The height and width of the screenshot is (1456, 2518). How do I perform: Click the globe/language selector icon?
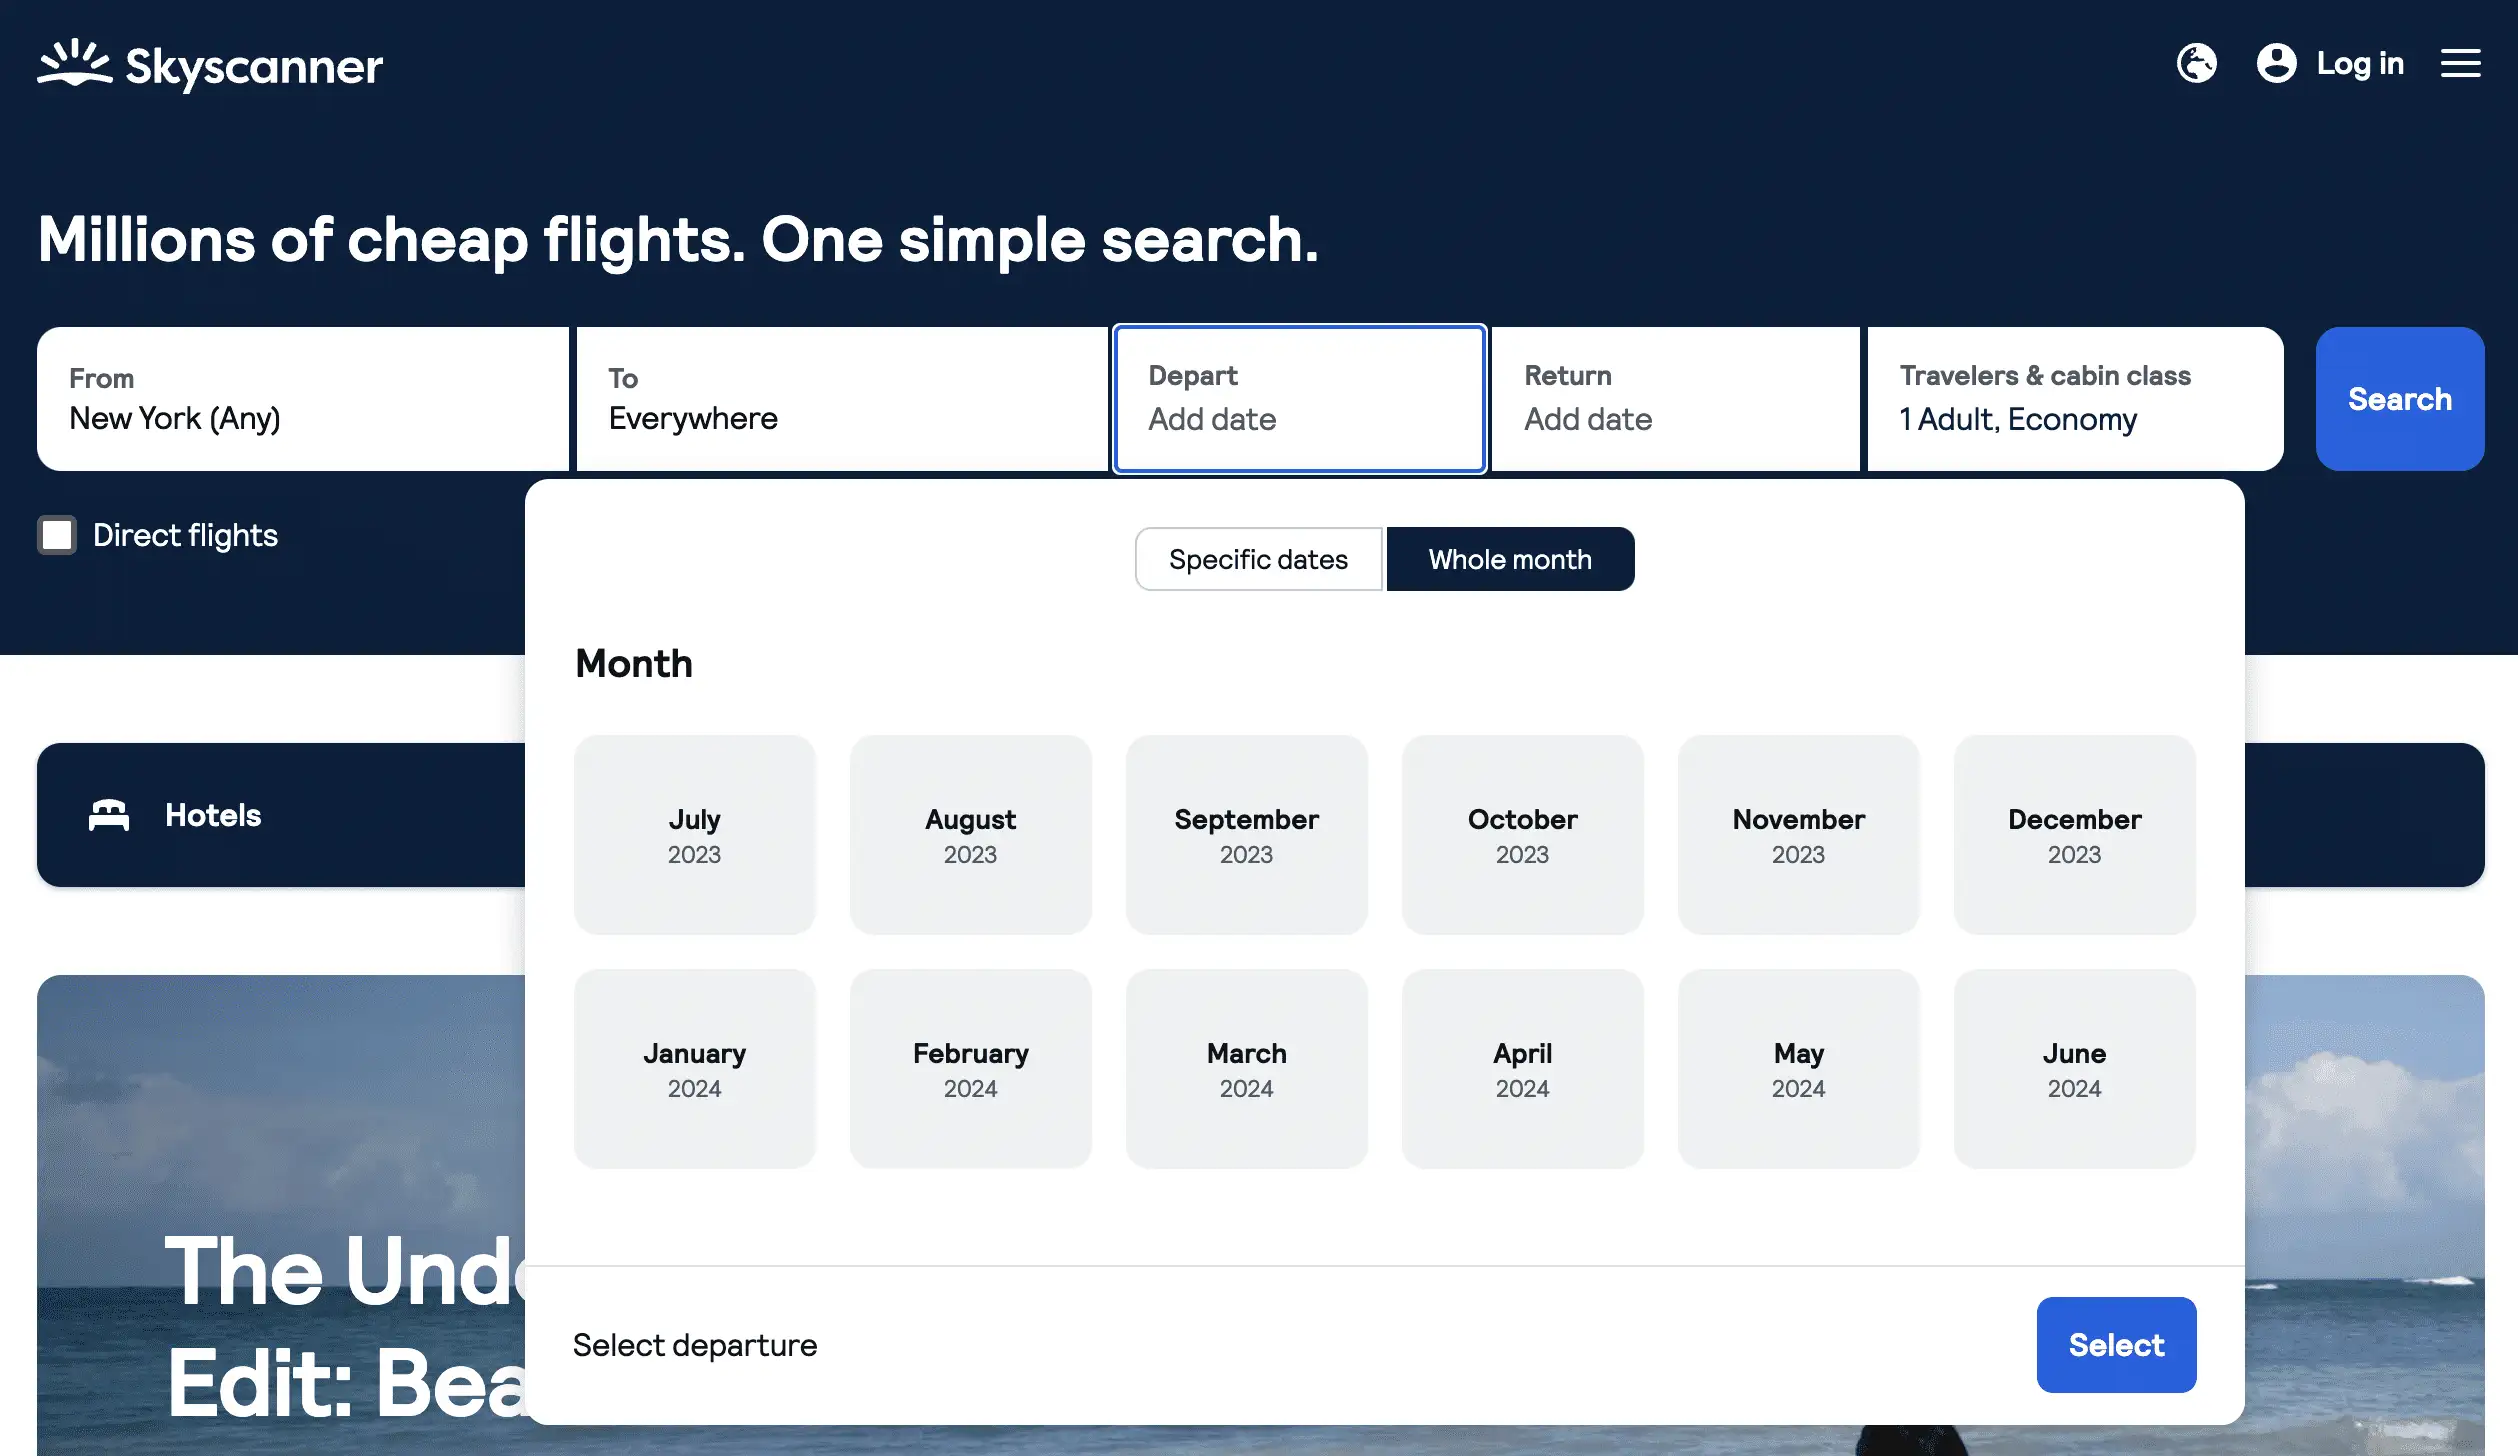coord(2197,61)
